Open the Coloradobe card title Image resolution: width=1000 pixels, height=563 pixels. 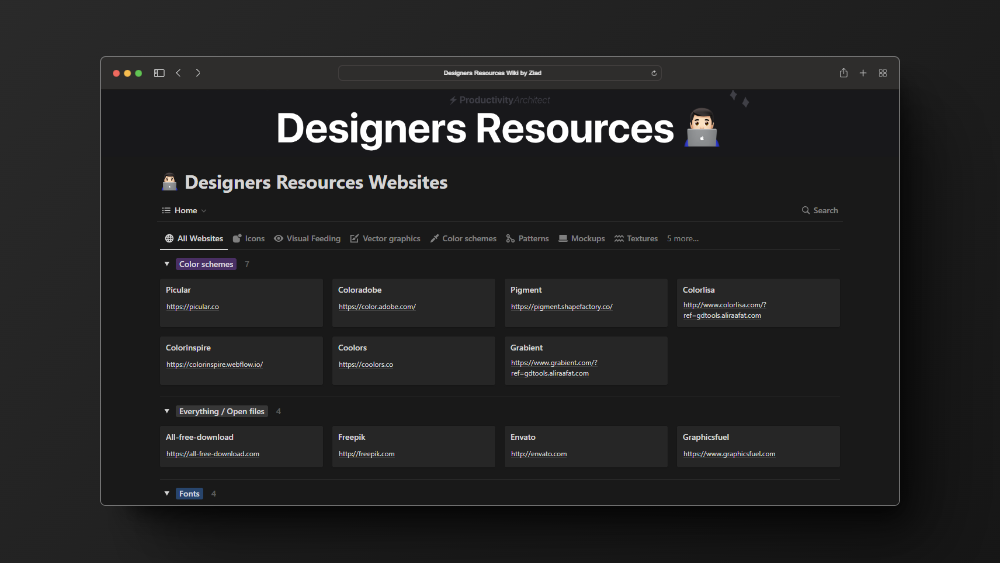pyautogui.click(x=360, y=290)
